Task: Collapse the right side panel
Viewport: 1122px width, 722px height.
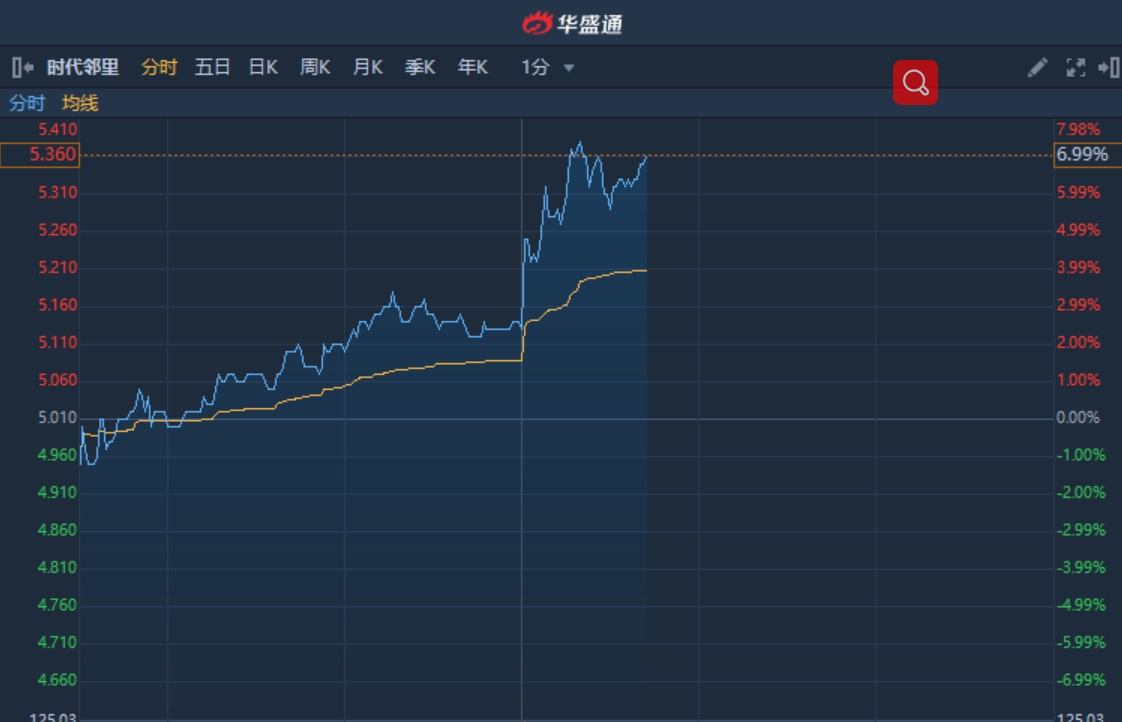Action: pos(1108,67)
